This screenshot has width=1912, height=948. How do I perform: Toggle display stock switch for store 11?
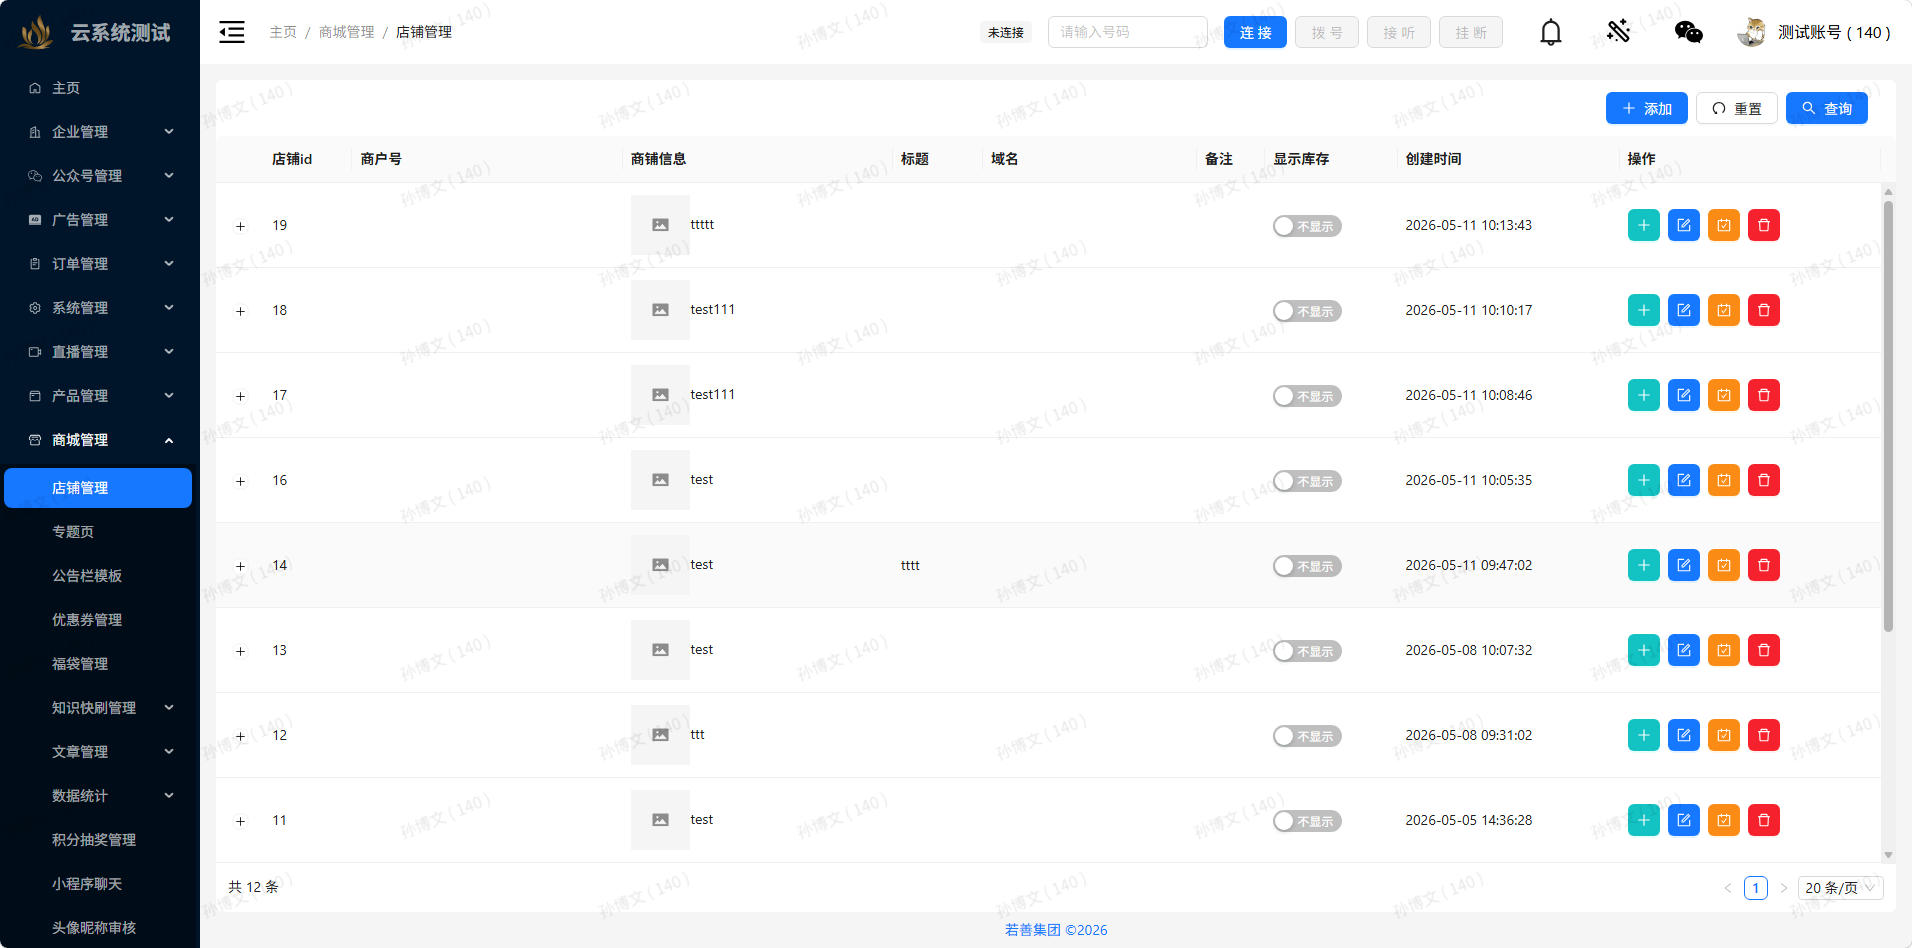1307,821
